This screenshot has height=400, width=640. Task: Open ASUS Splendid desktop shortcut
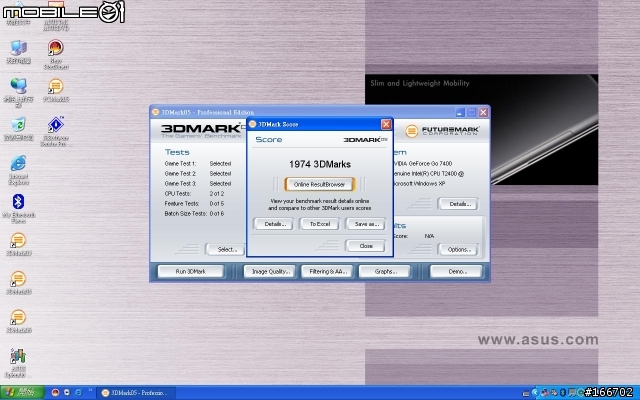18,362
